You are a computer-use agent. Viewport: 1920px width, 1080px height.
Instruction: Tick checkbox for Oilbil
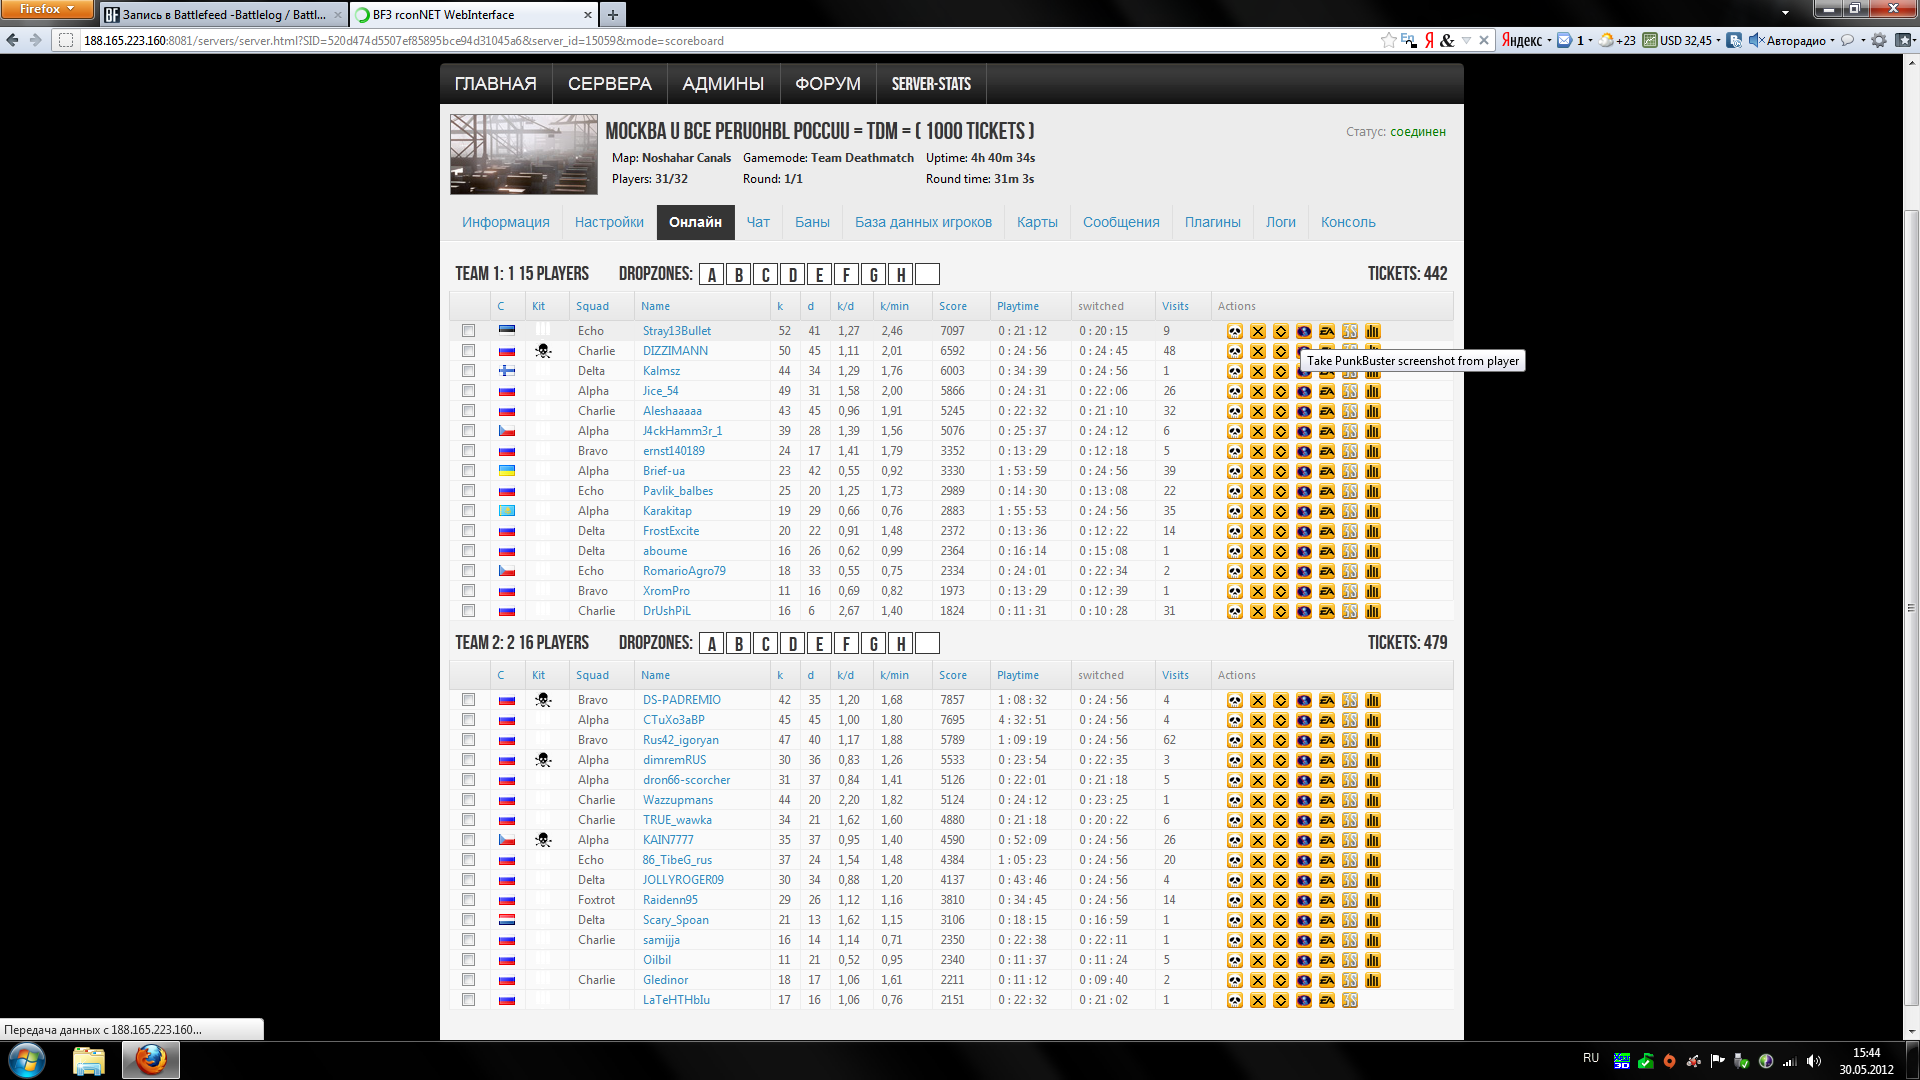468,960
